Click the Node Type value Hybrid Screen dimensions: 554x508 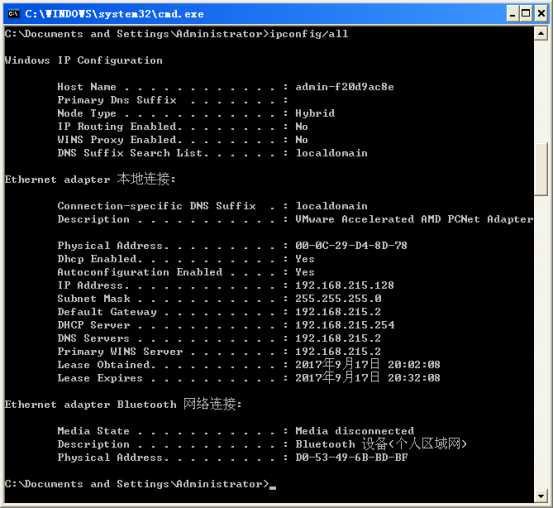click(315, 113)
